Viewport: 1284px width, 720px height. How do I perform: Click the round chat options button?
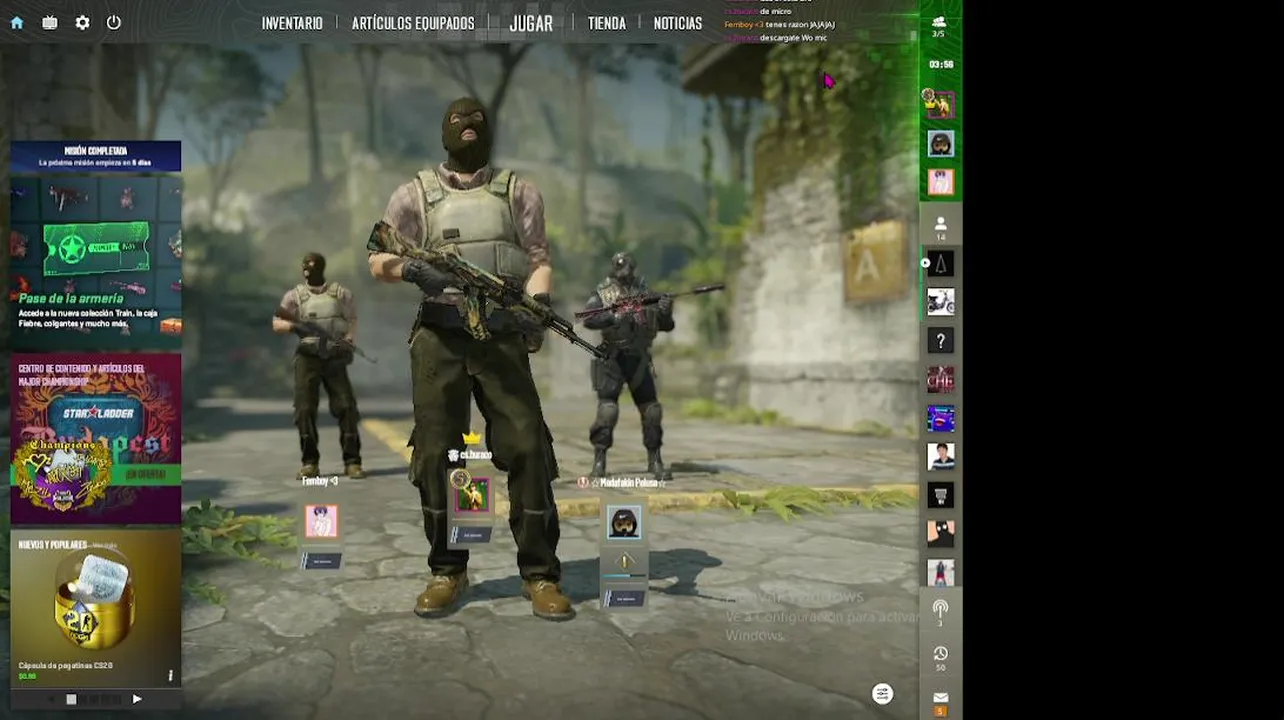pos(882,694)
